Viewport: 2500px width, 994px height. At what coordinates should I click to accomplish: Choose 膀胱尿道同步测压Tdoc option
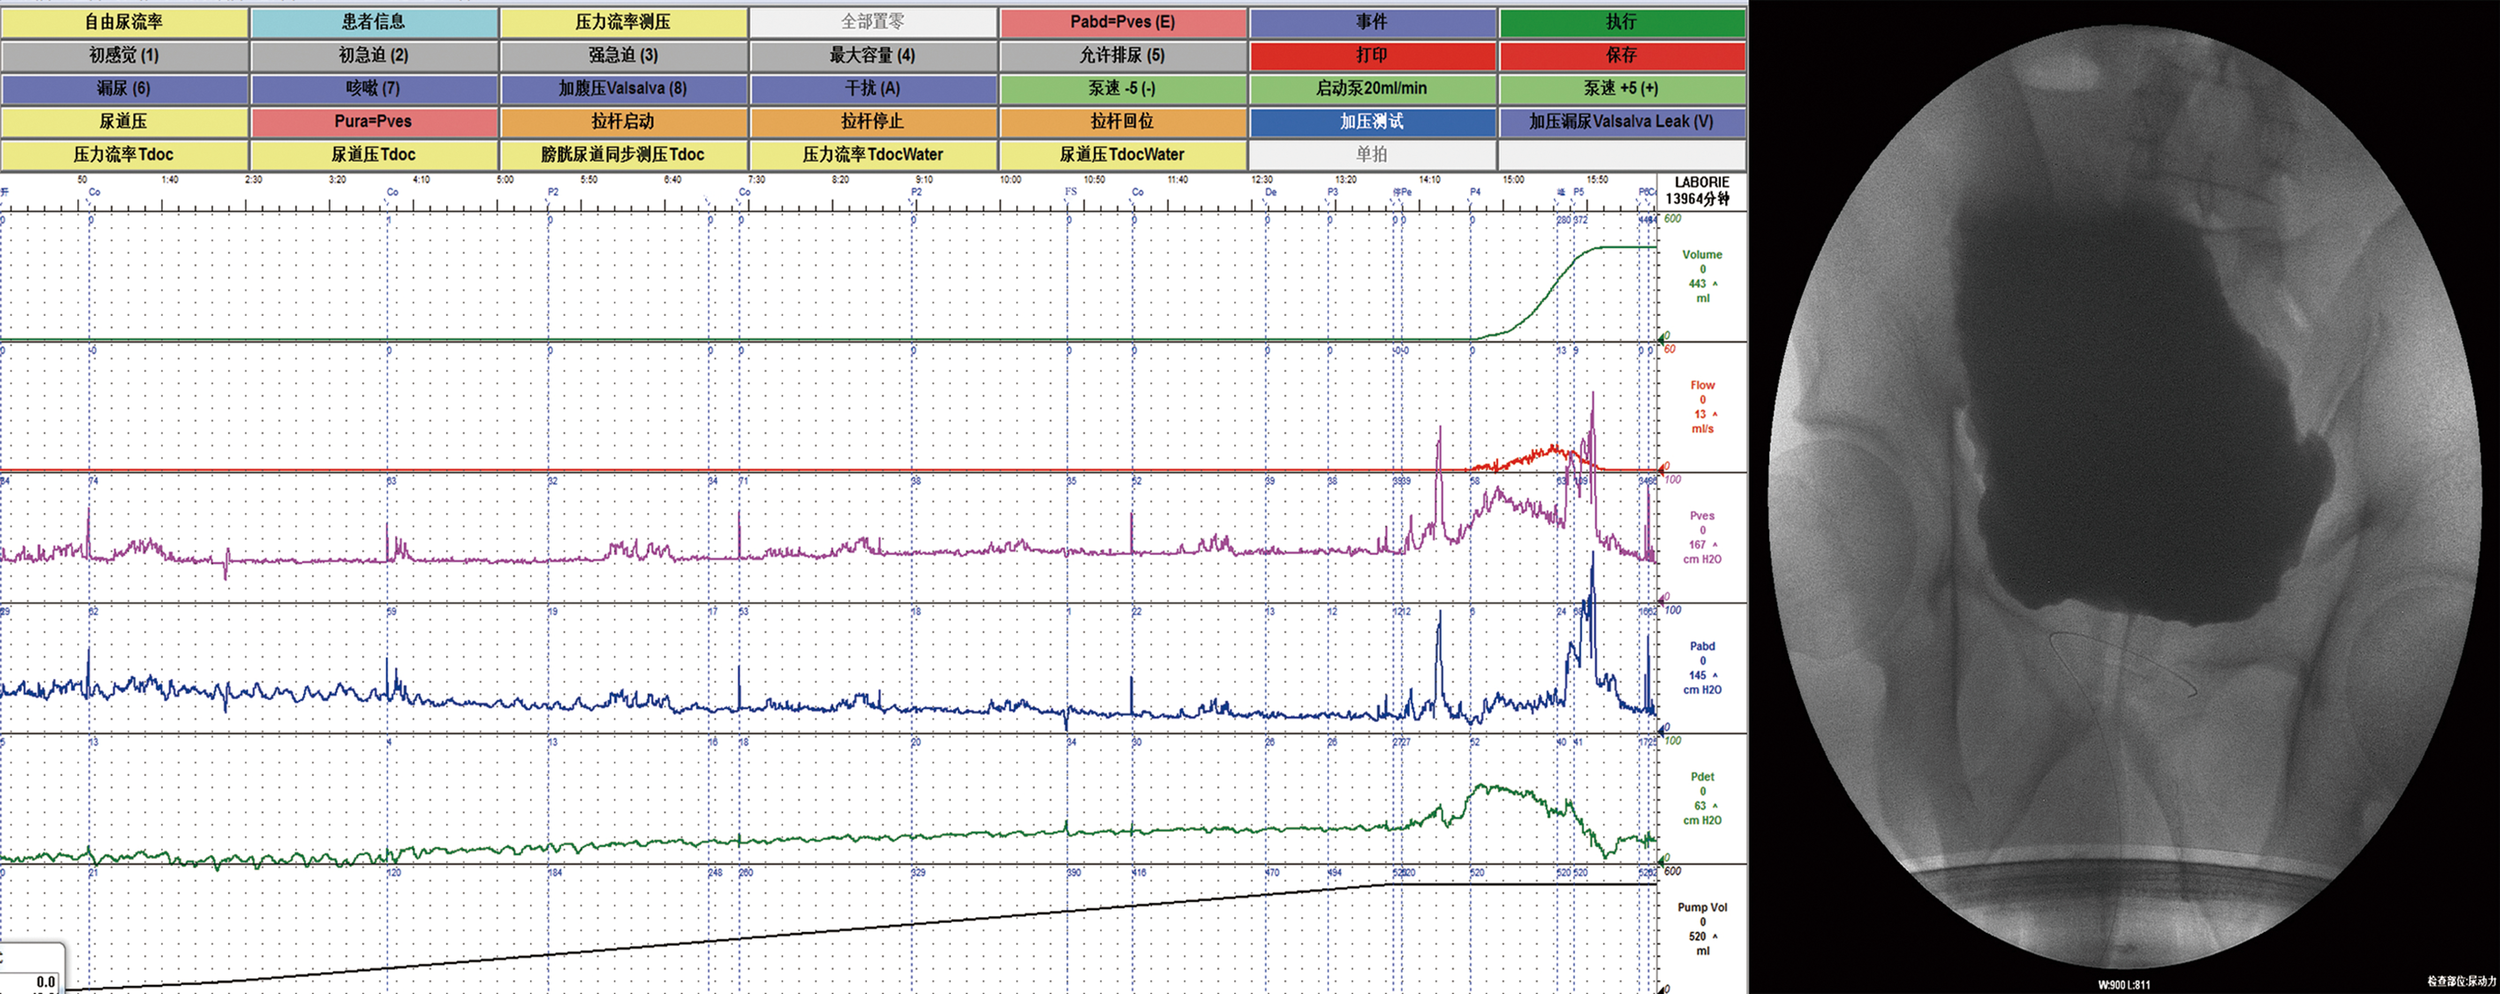coord(623,154)
